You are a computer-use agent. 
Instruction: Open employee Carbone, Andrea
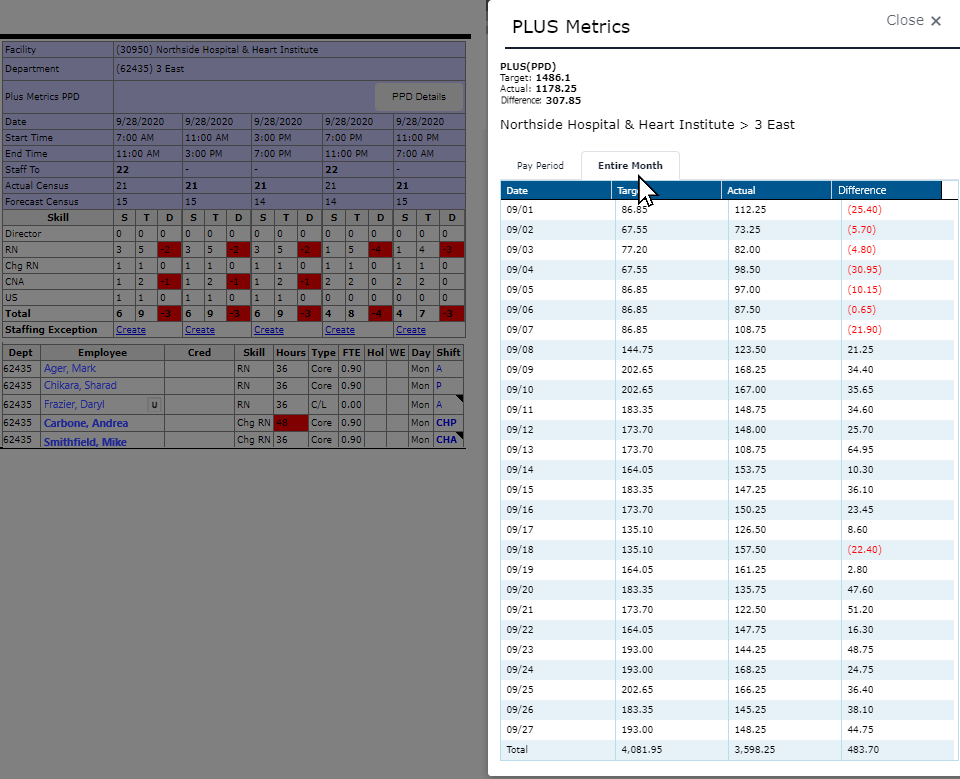click(85, 423)
